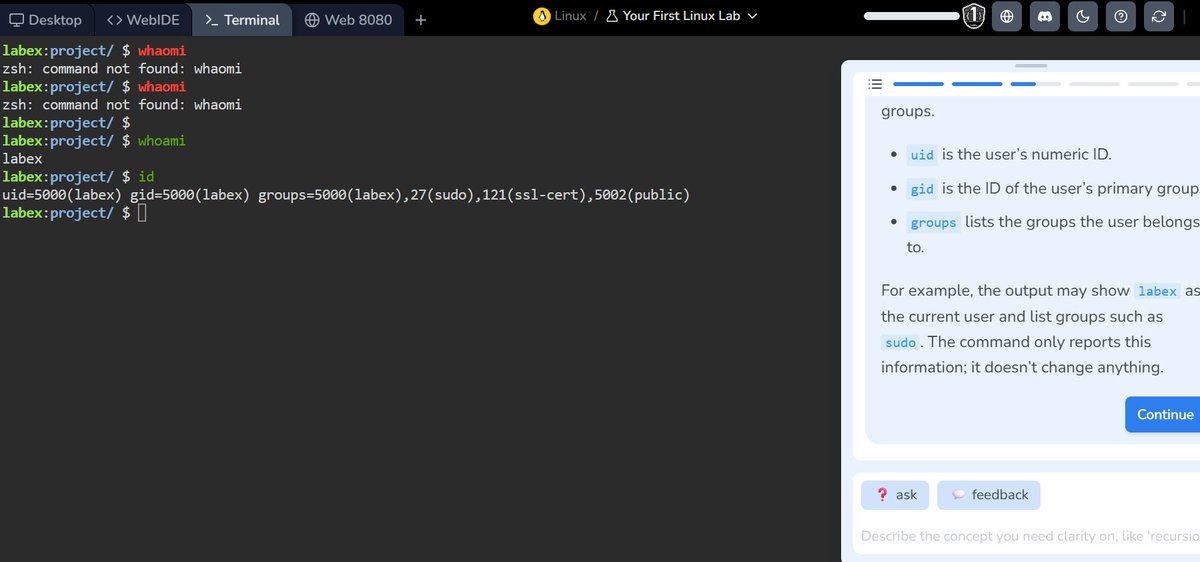Click the 'labex' code label in guide
This screenshot has width=1200, height=562.
[x=1157, y=291]
